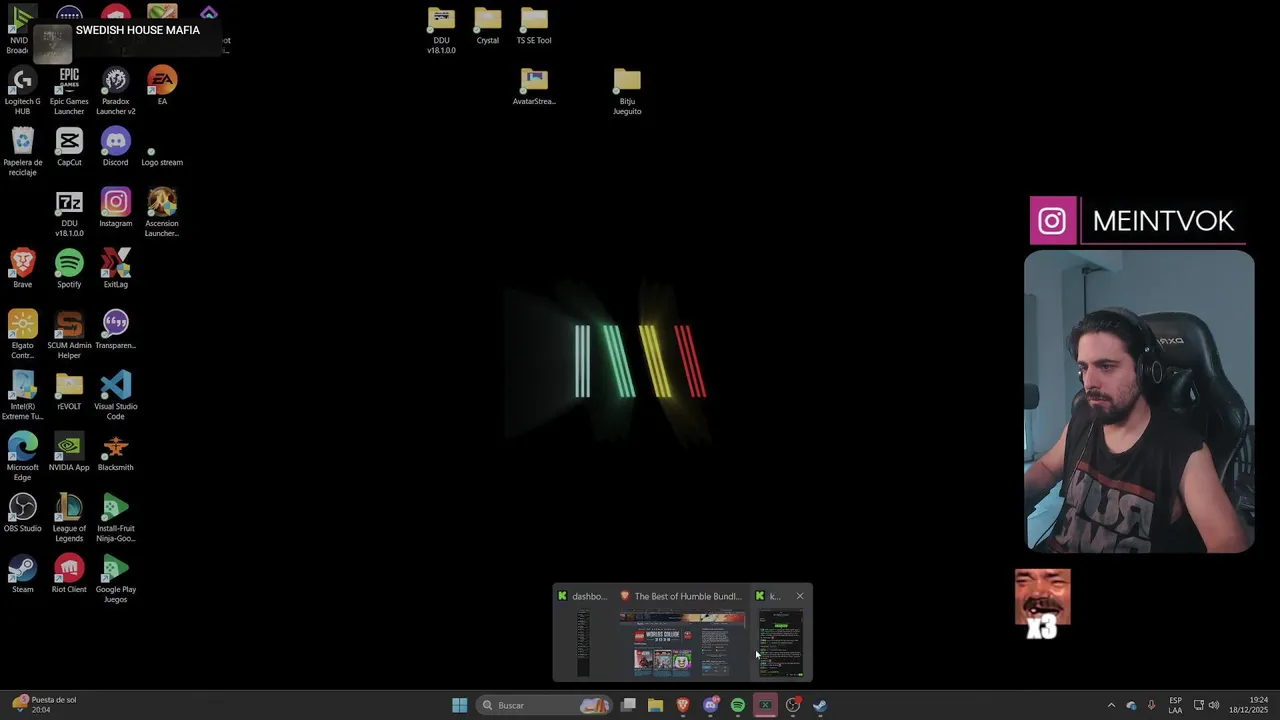Select the Intel(R) Extreme Tuning desktop icon

22,395
